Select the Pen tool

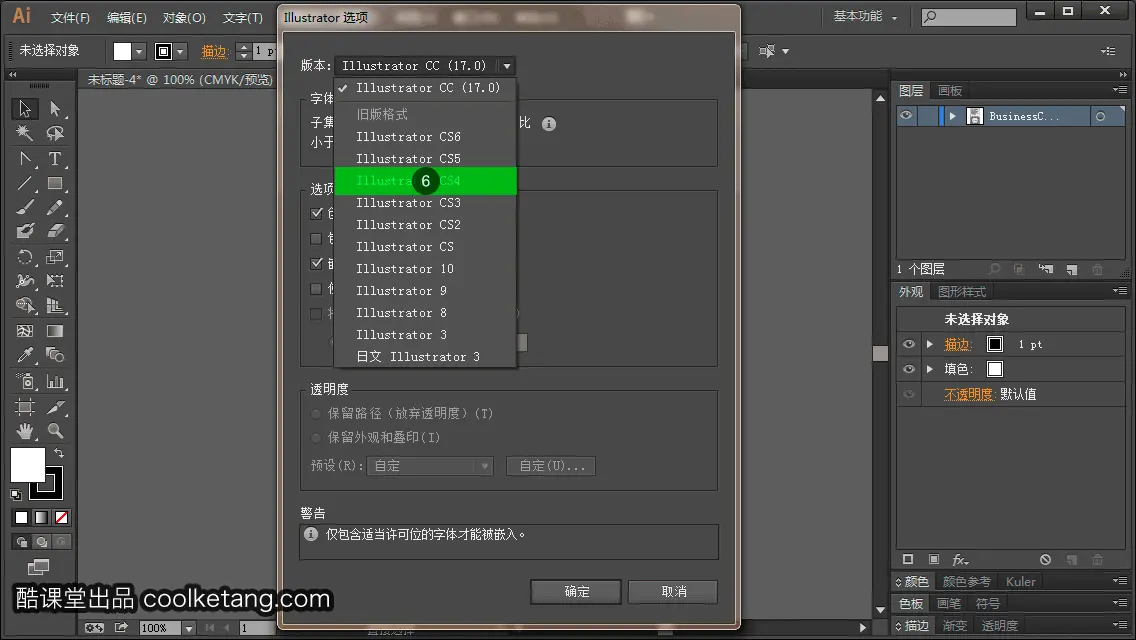[x=25, y=158]
